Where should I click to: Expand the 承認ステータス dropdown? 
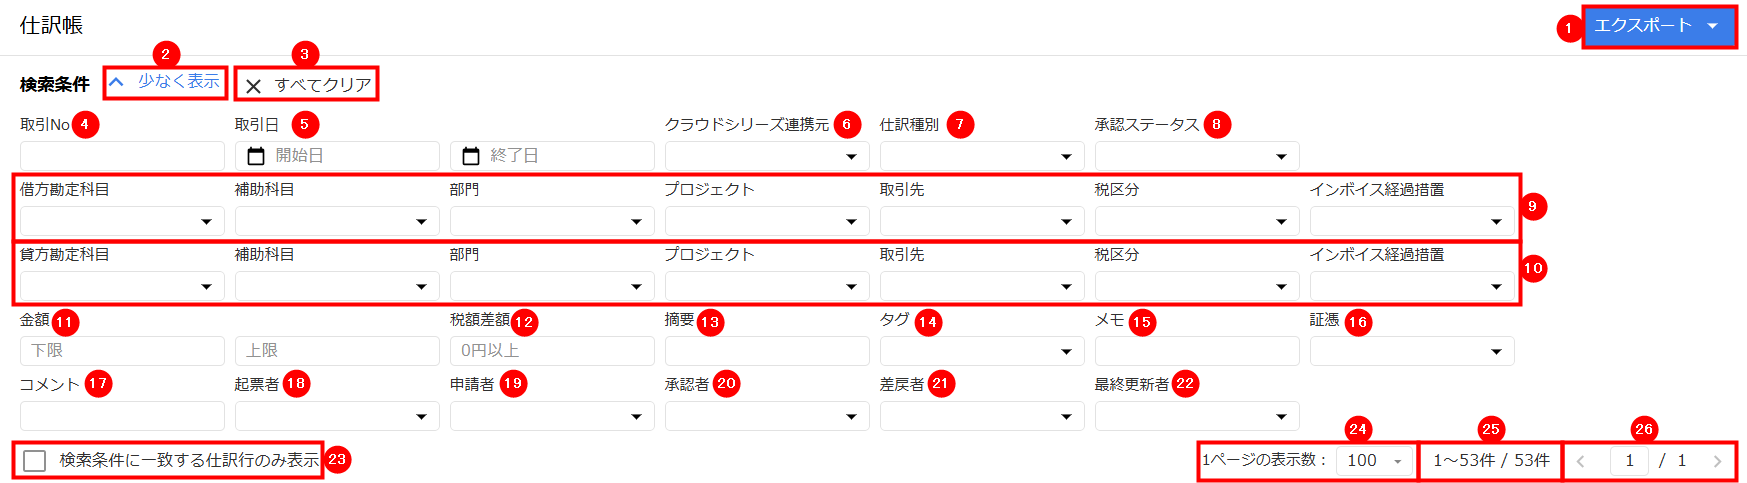(1197, 156)
